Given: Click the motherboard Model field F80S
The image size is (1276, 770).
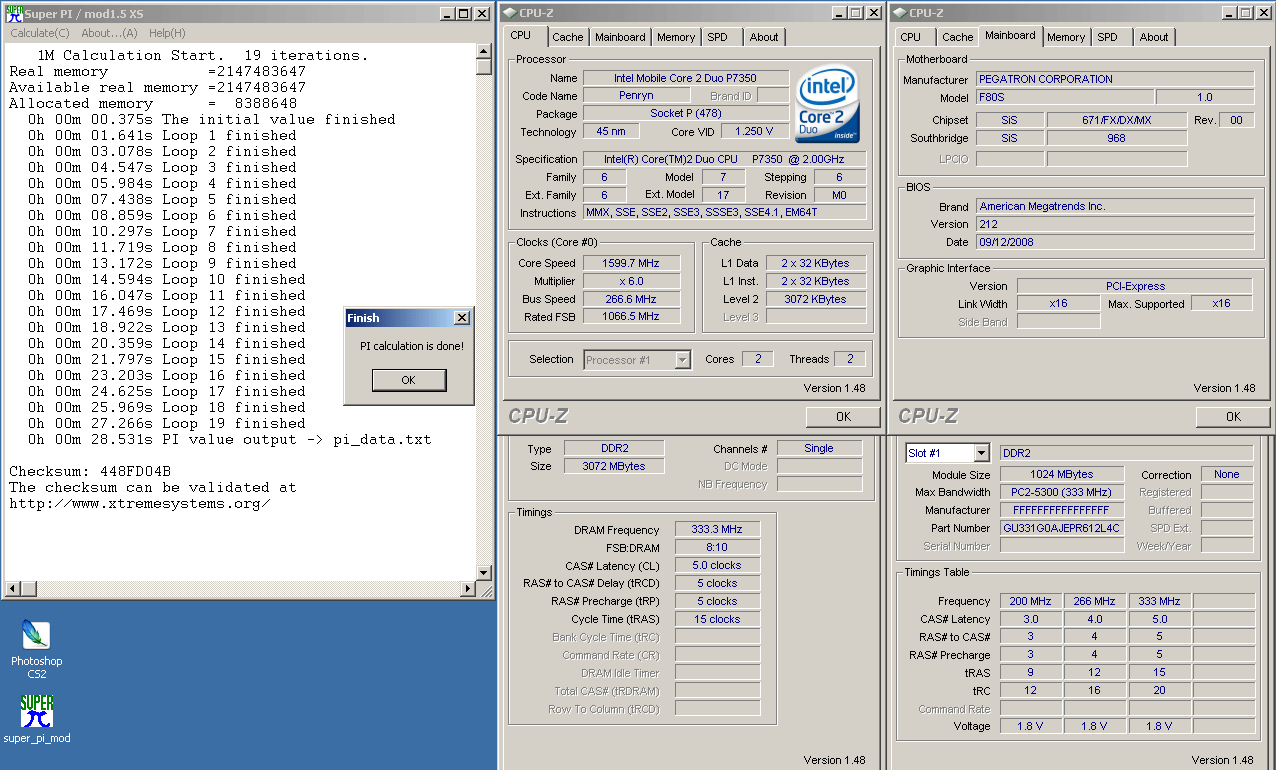Looking at the screenshot, I should pos(1065,97).
